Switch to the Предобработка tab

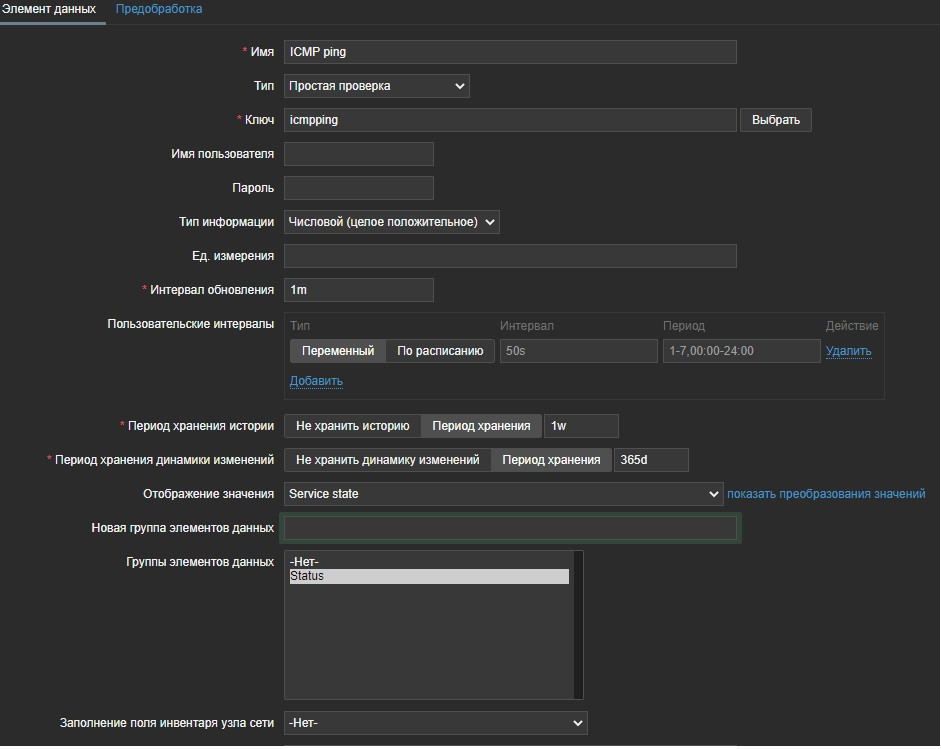point(159,9)
